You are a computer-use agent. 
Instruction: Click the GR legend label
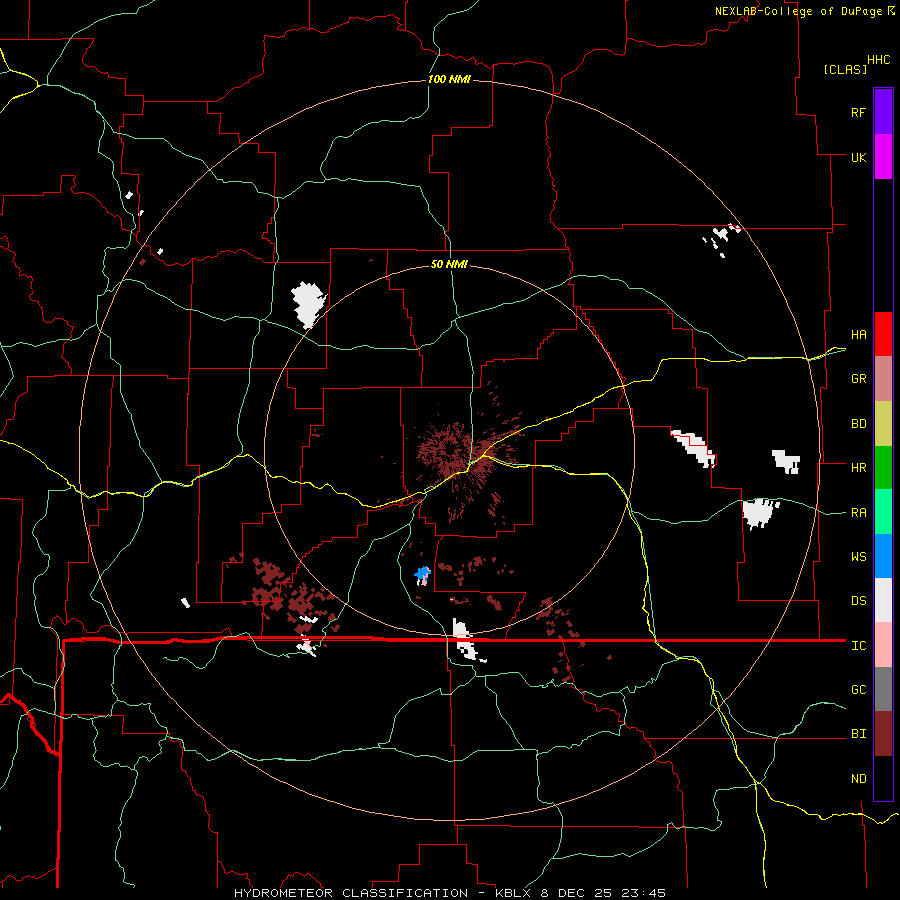click(859, 379)
